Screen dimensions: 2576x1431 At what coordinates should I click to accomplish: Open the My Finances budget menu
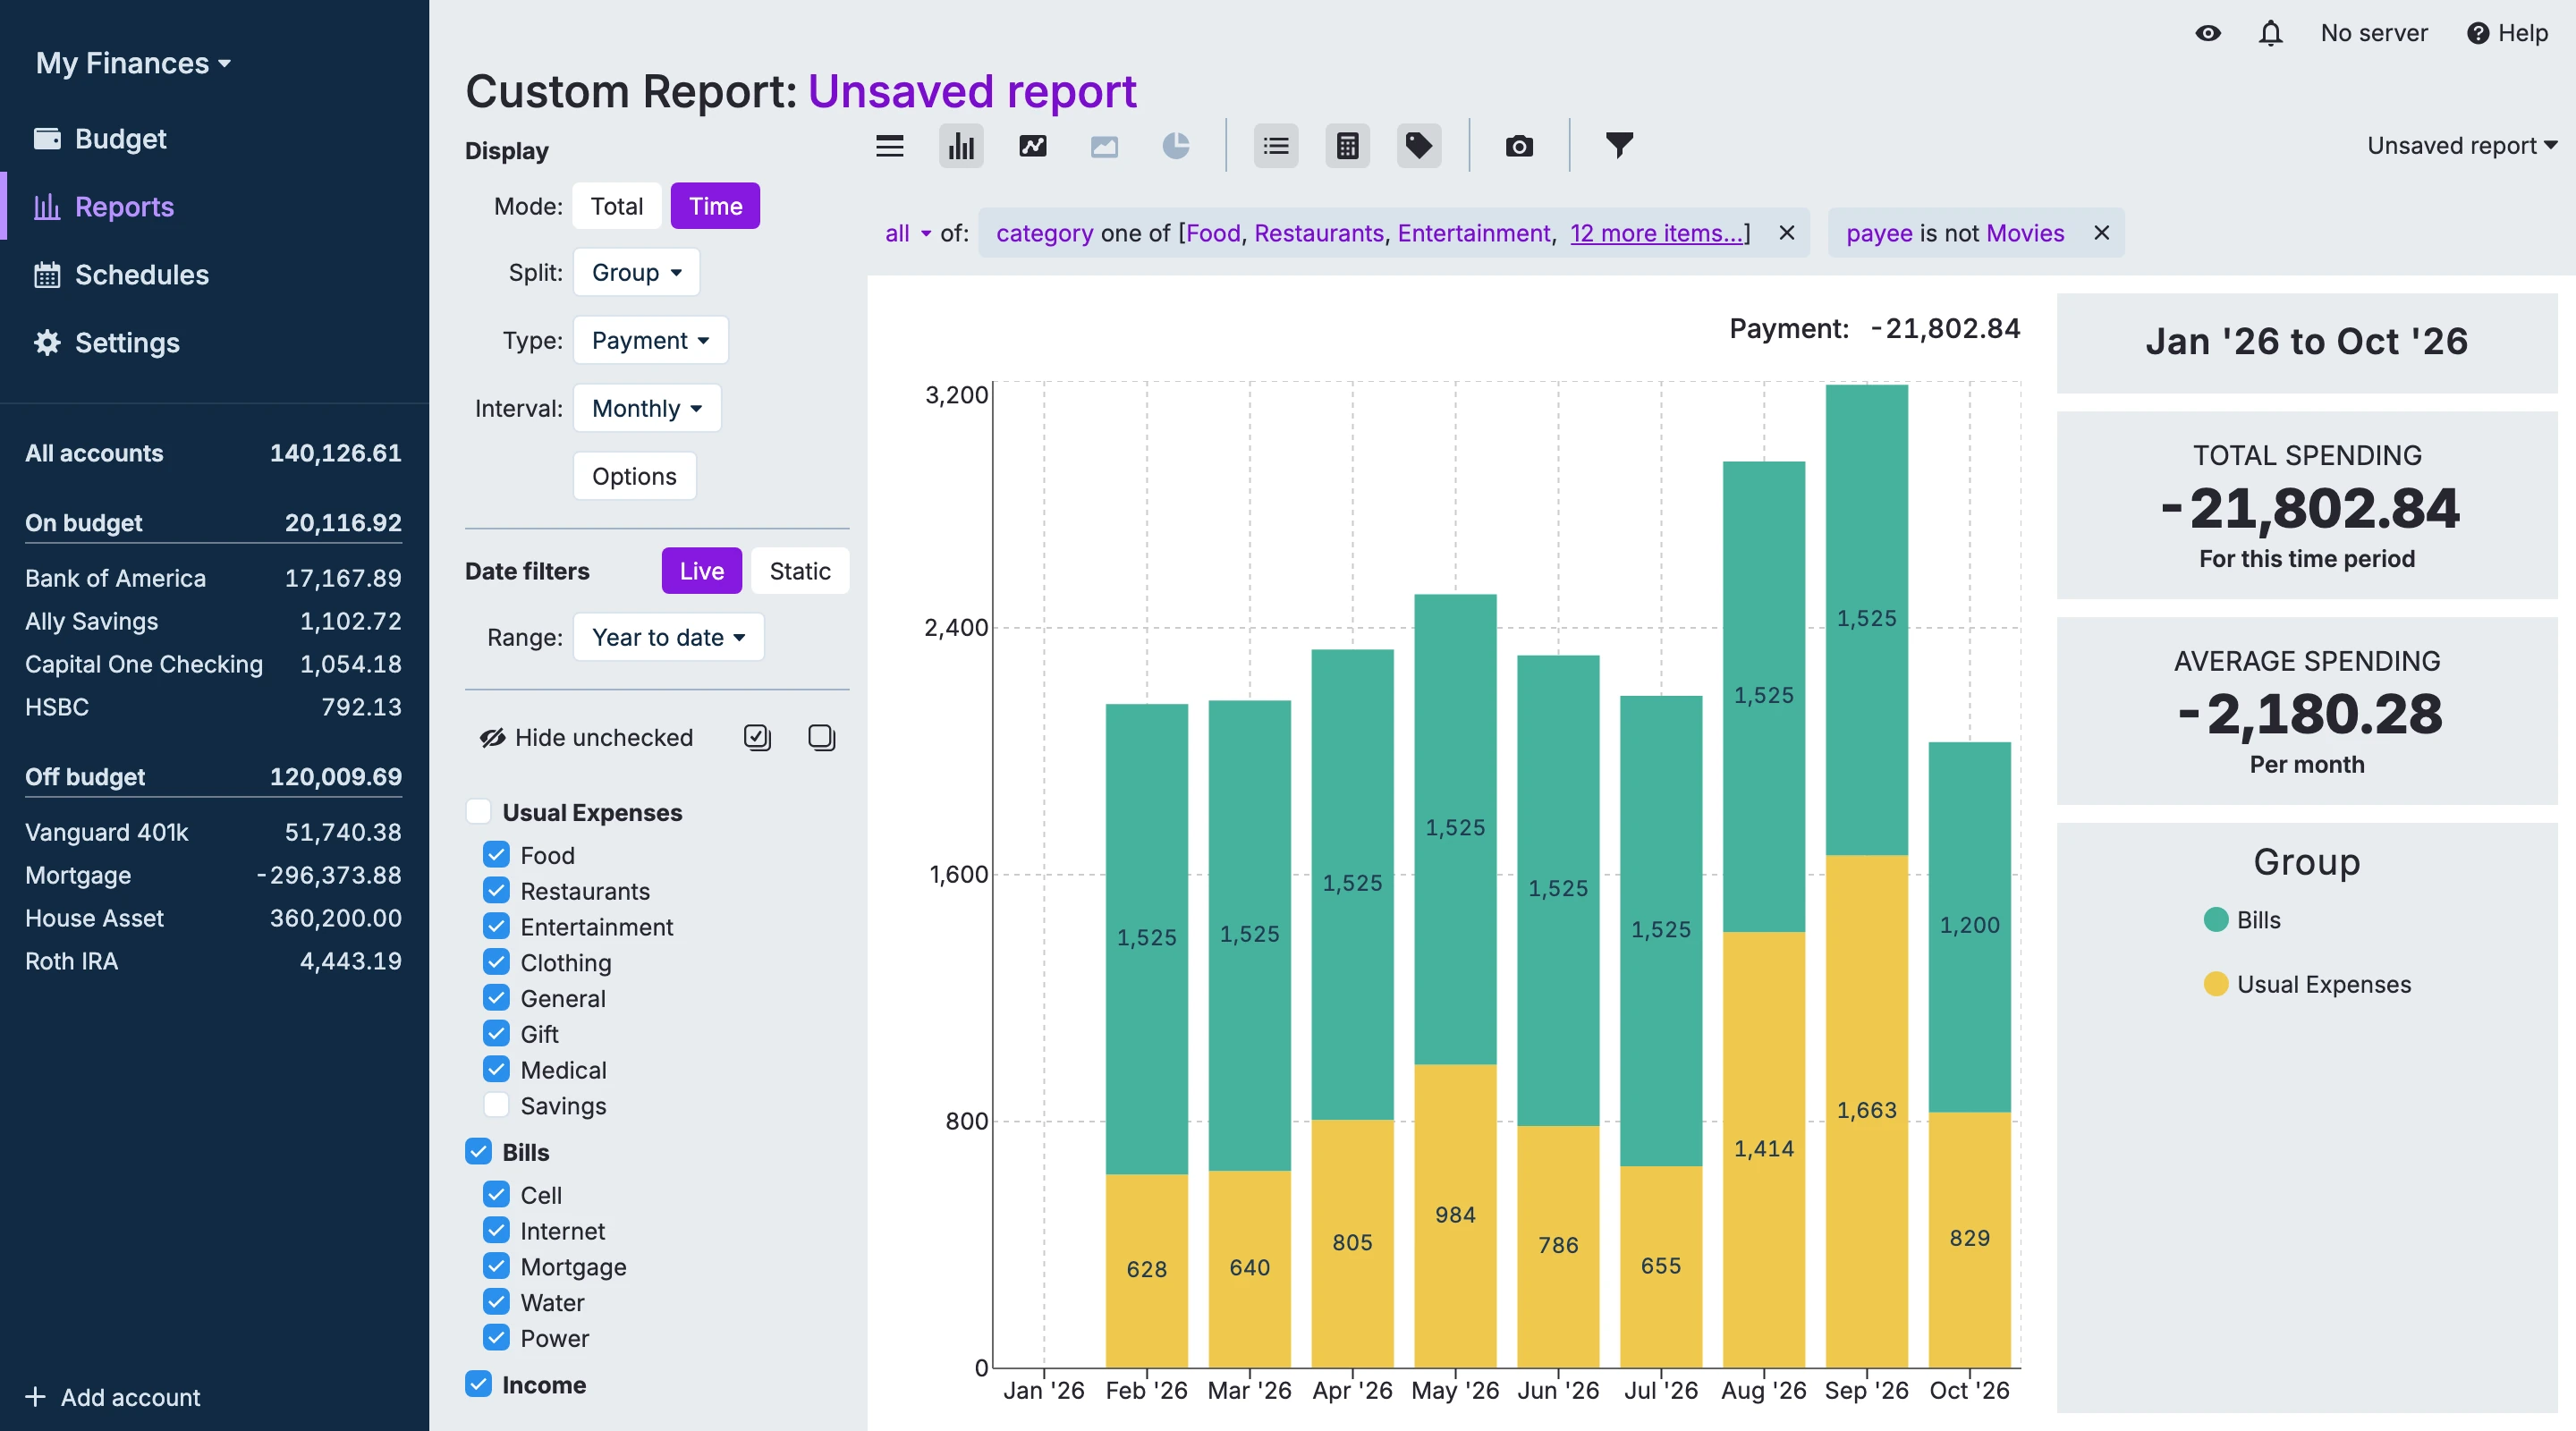point(133,63)
